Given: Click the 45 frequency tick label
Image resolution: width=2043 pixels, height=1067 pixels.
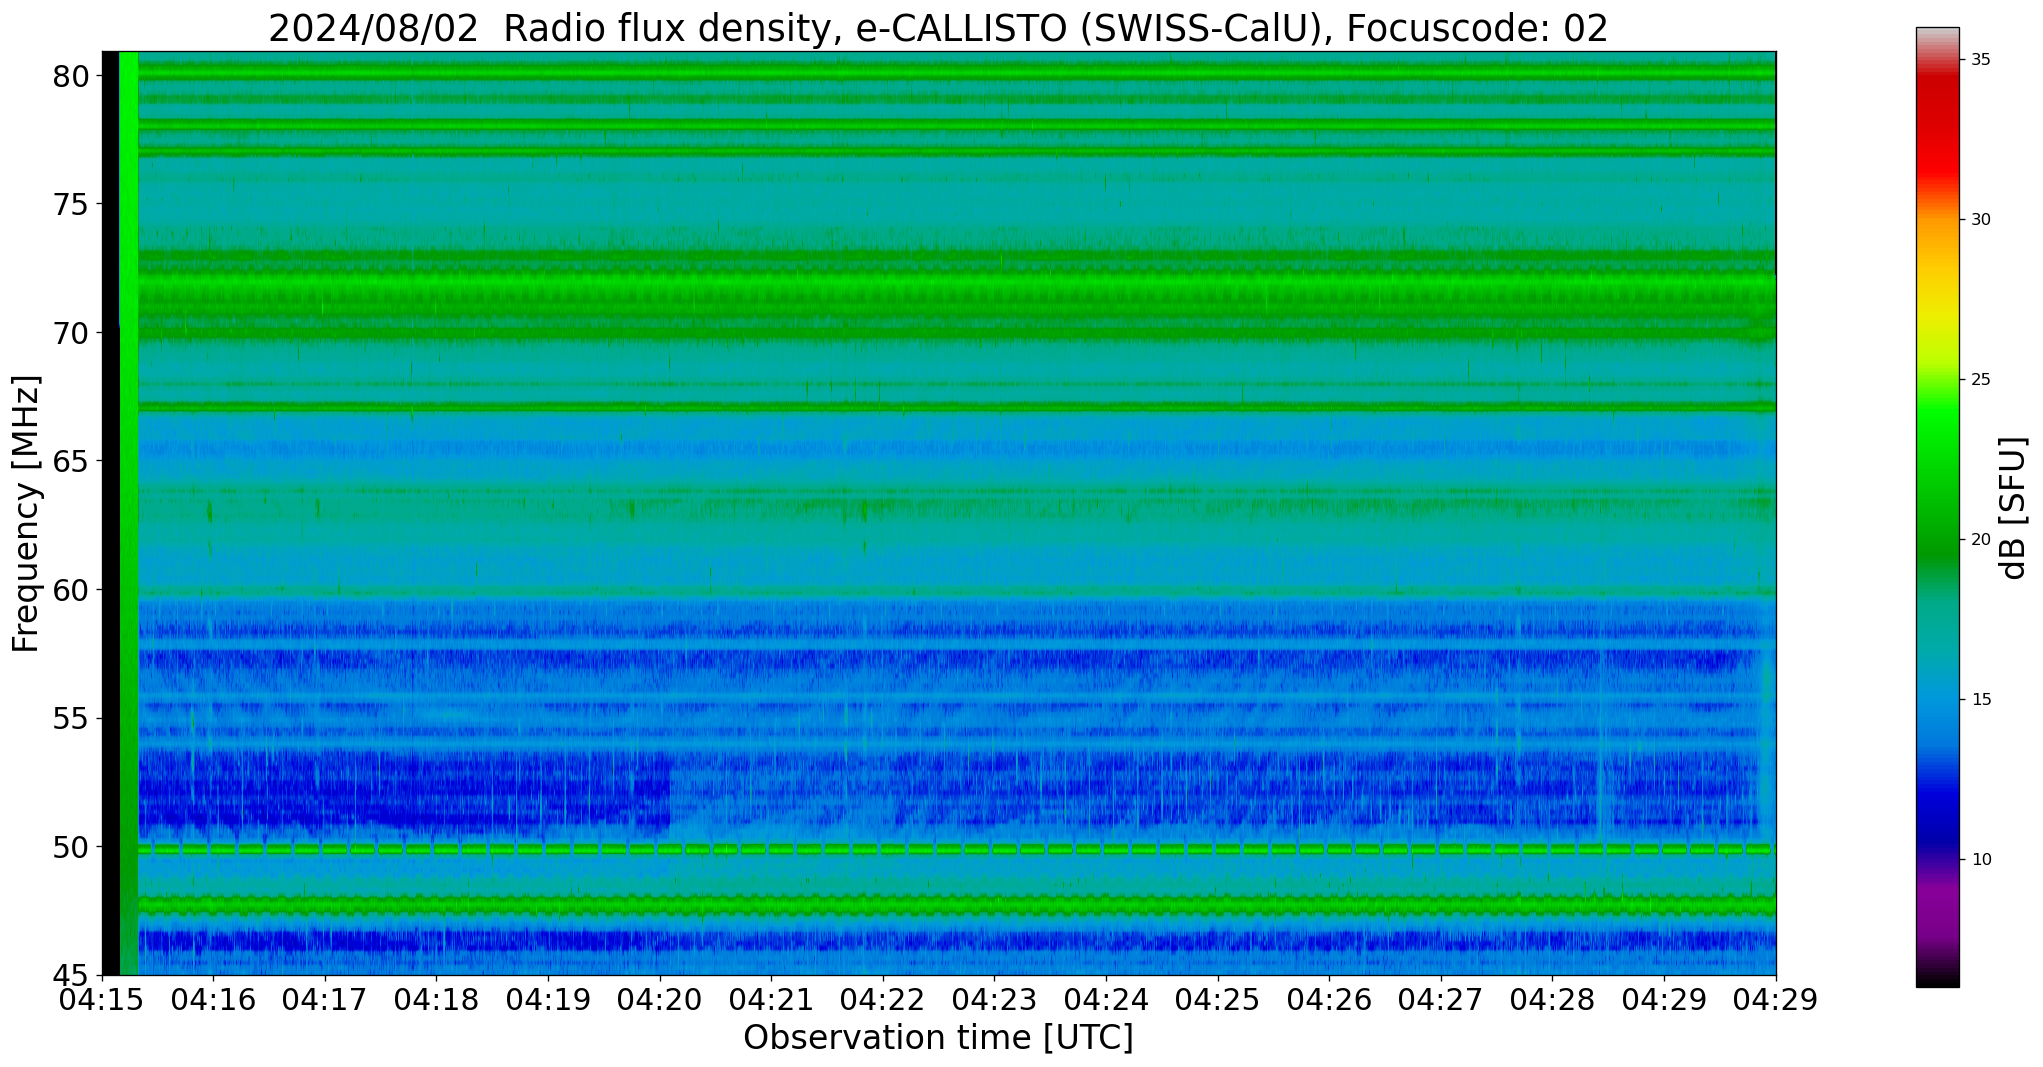Looking at the screenshot, I should (71, 975).
